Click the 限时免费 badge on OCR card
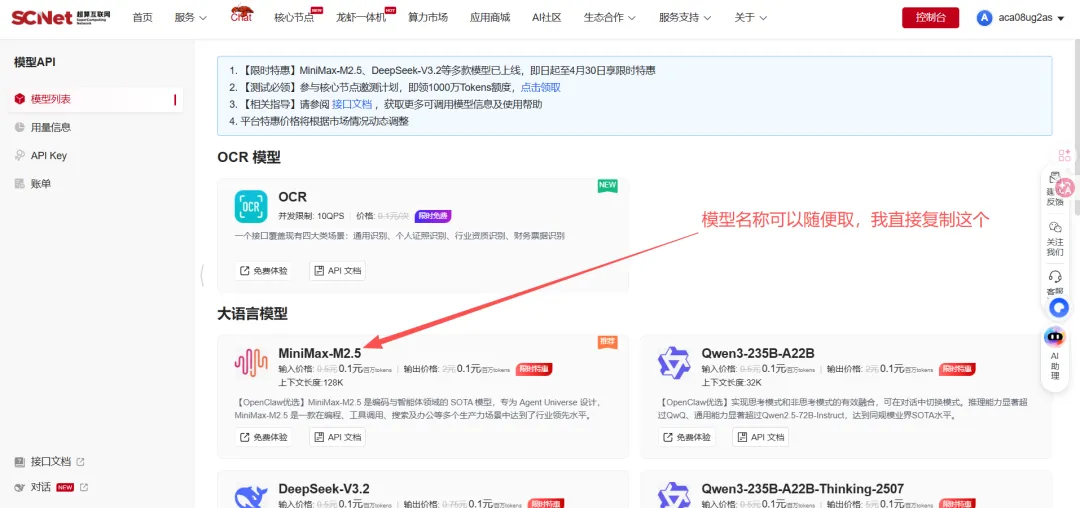Image resolution: width=1080 pixels, height=508 pixels. pos(433,216)
